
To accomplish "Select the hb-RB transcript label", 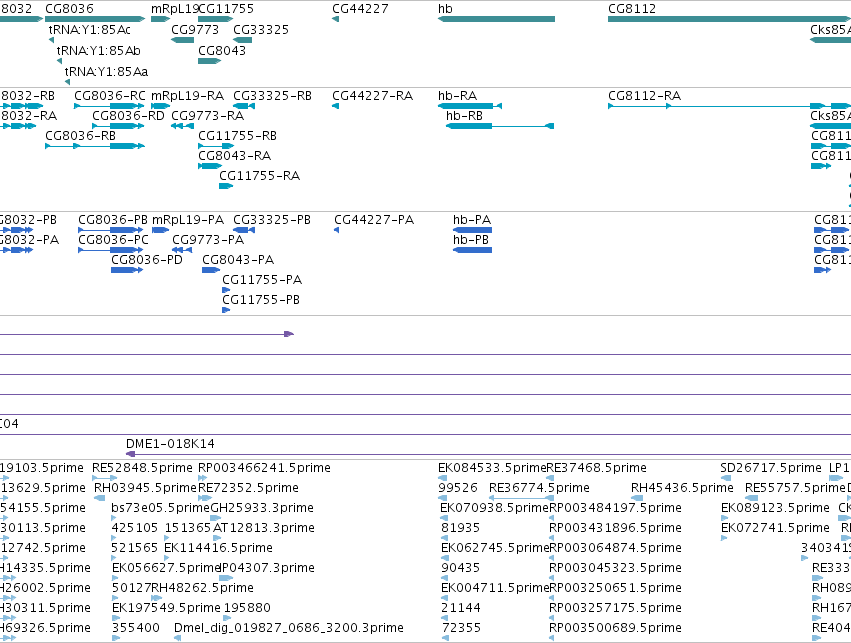I will click(x=464, y=116).
